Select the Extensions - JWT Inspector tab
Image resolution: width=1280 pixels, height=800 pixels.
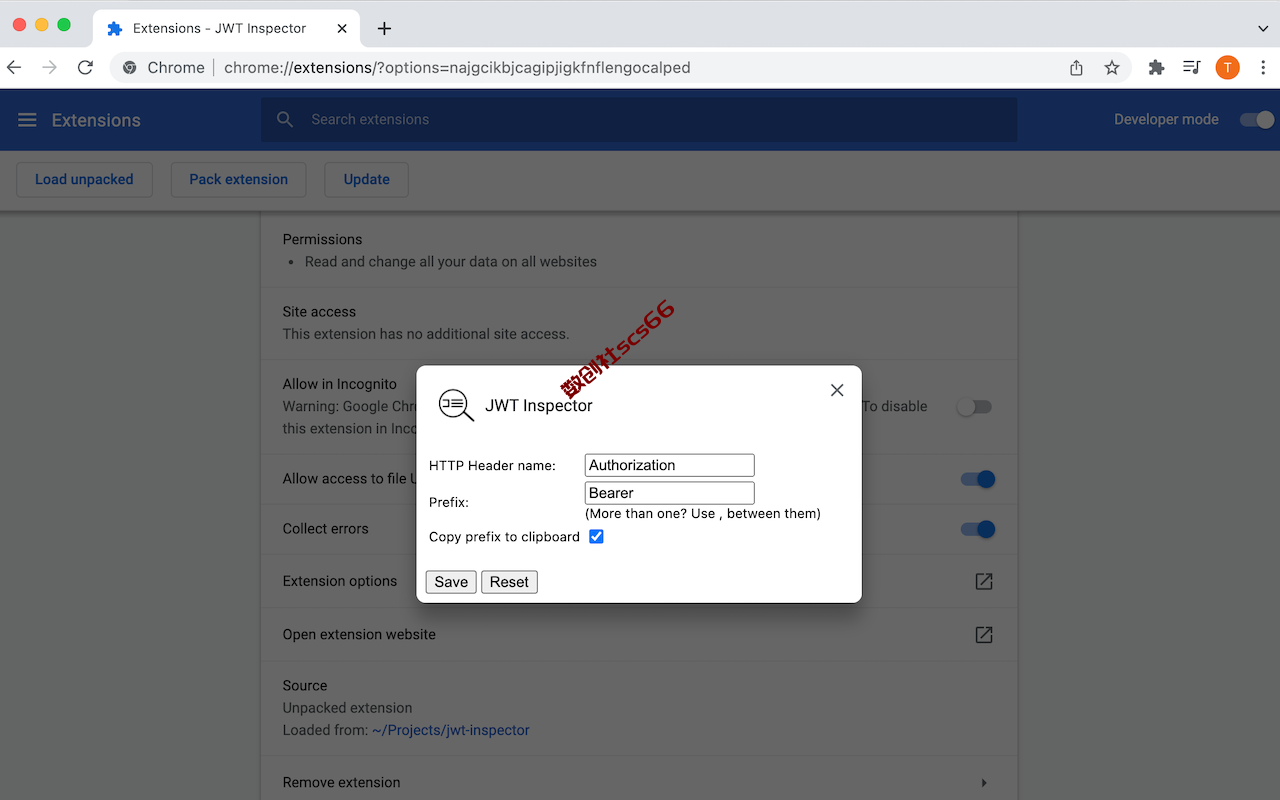[225, 28]
